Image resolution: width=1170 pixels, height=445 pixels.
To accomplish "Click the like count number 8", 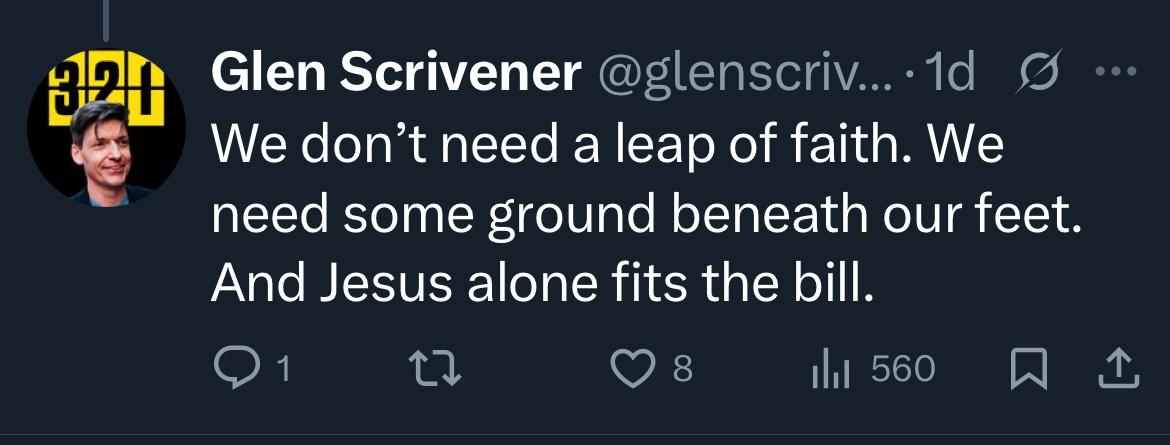I will point(682,371).
